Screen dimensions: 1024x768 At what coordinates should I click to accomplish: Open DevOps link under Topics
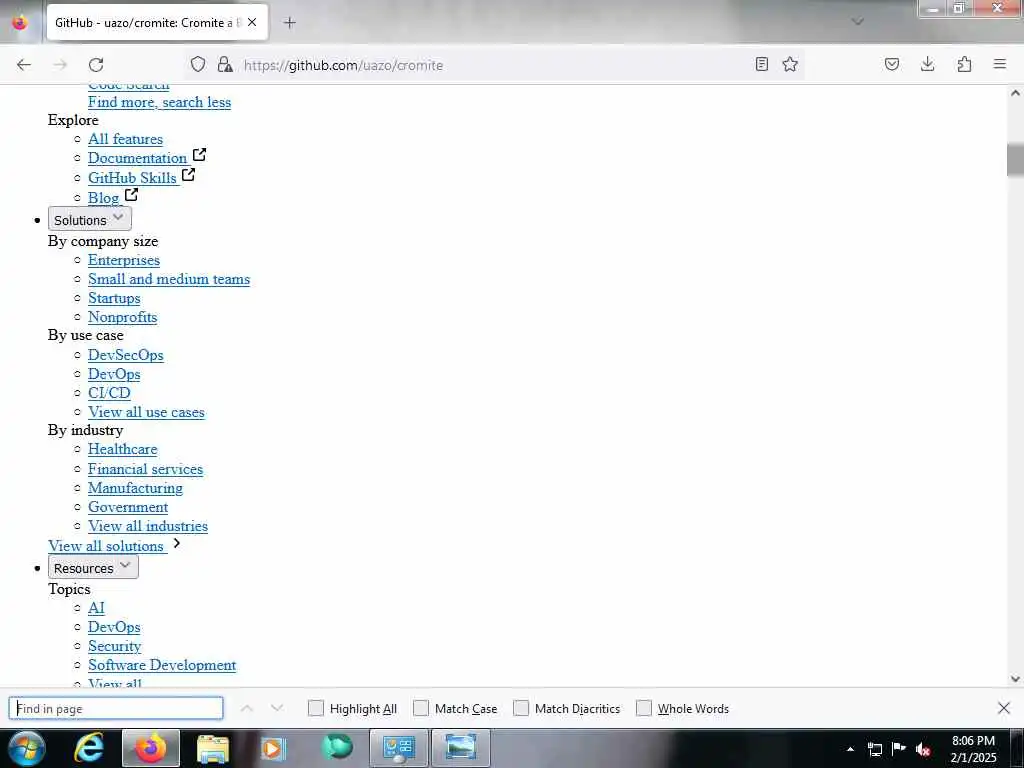click(x=114, y=627)
